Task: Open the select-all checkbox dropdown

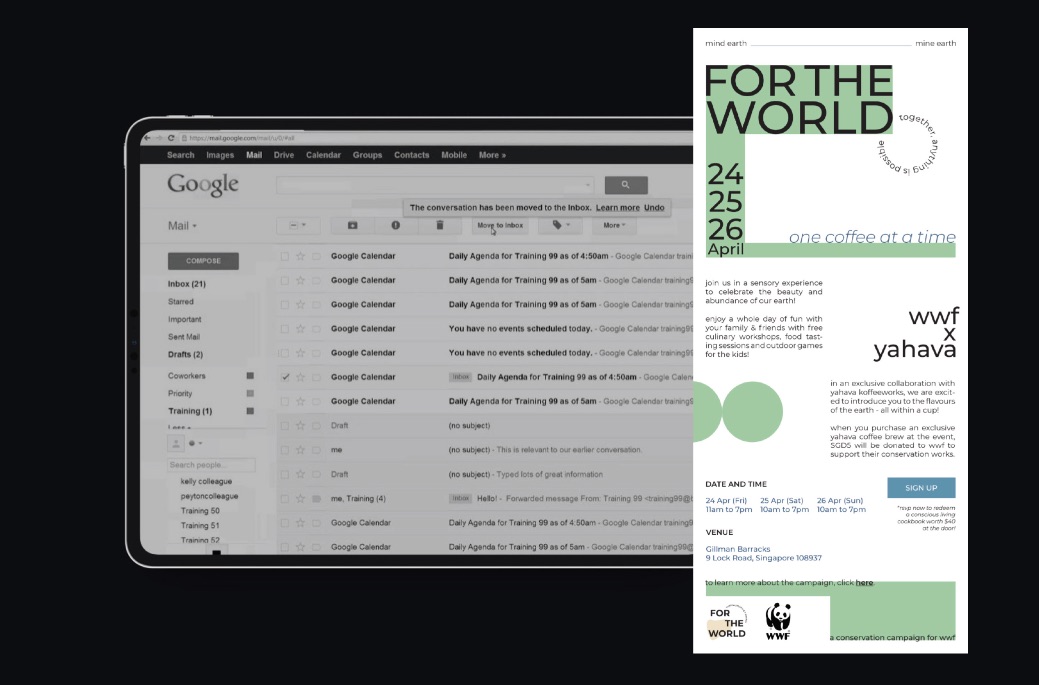Action: [x=298, y=225]
